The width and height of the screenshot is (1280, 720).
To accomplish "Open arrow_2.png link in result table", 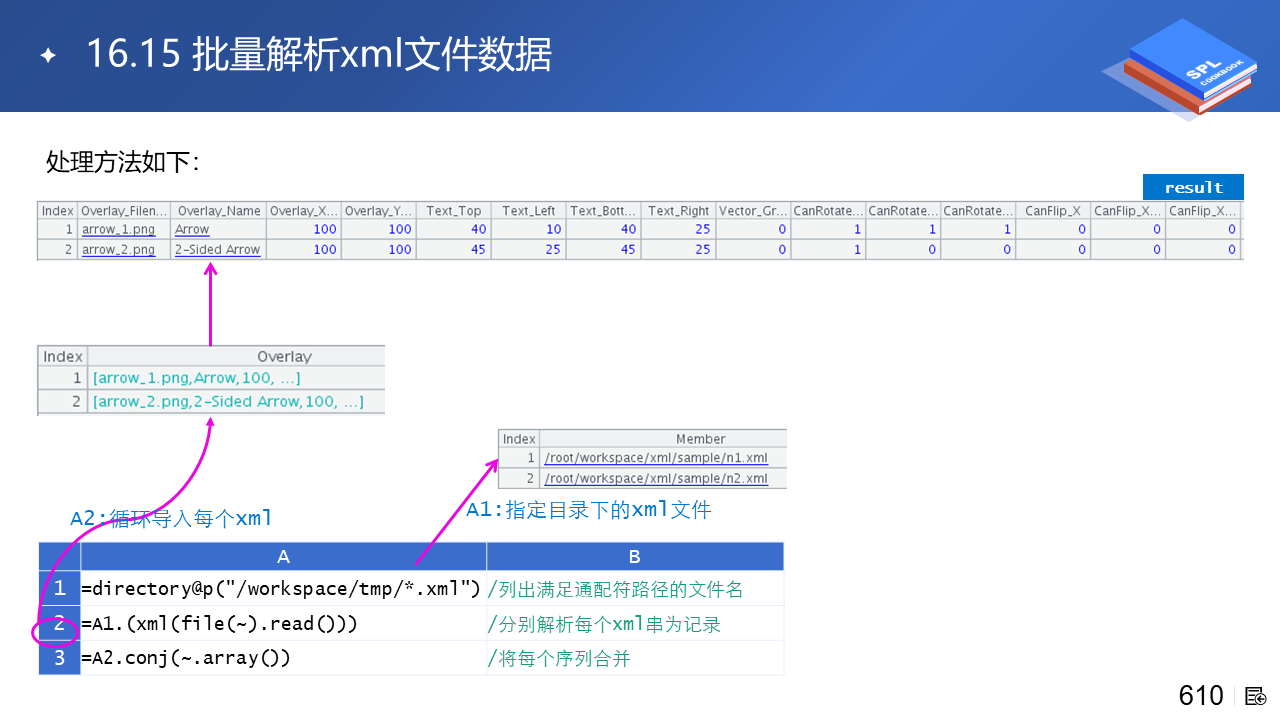I will [x=118, y=249].
